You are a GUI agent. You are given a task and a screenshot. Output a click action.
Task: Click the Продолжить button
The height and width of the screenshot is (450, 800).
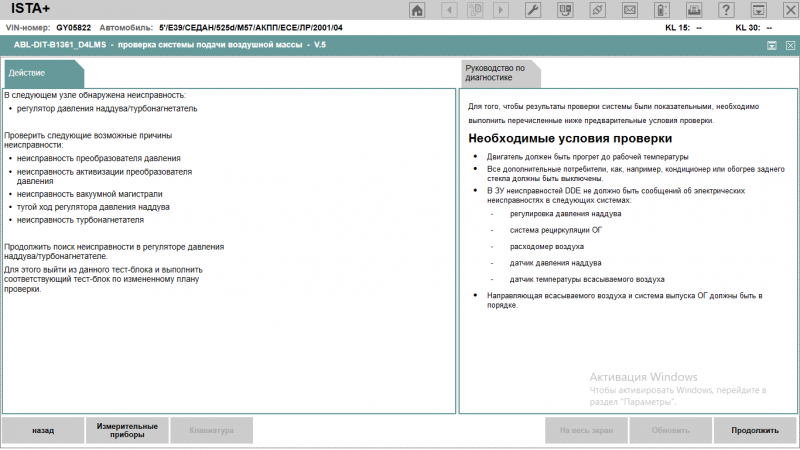(x=755, y=431)
